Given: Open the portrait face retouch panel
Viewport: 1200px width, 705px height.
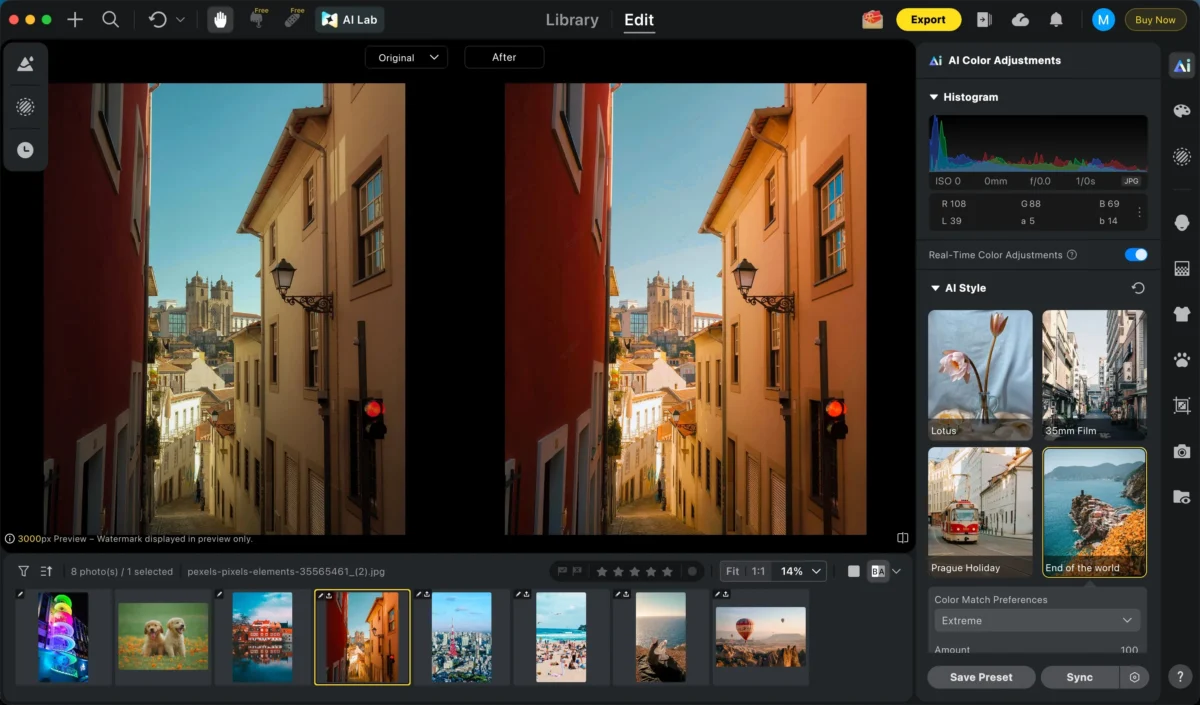Looking at the screenshot, I should pyautogui.click(x=1181, y=222).
